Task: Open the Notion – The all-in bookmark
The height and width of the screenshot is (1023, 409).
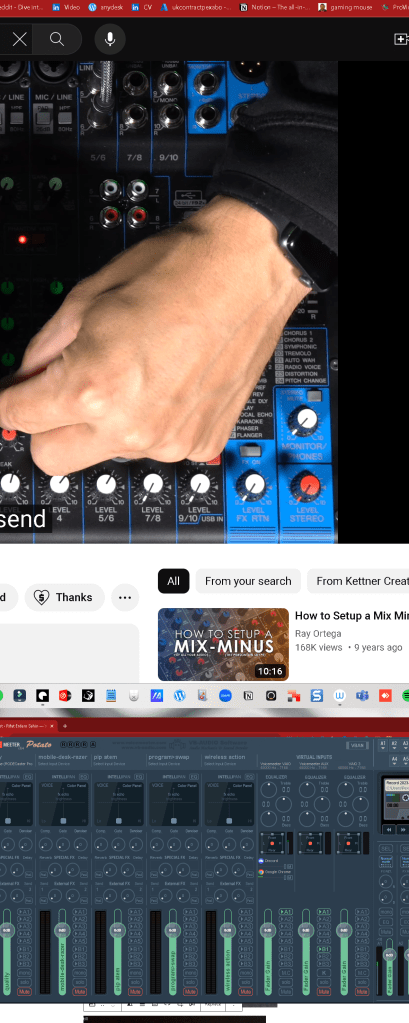Action: click(275, 7)
